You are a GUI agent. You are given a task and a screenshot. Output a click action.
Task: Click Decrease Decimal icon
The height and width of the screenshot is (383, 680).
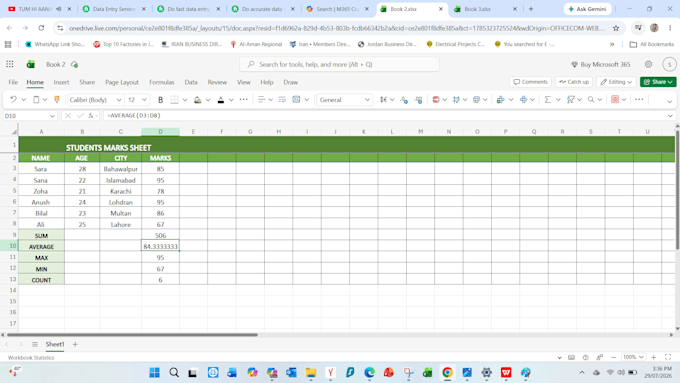click(x=418, y=100)
